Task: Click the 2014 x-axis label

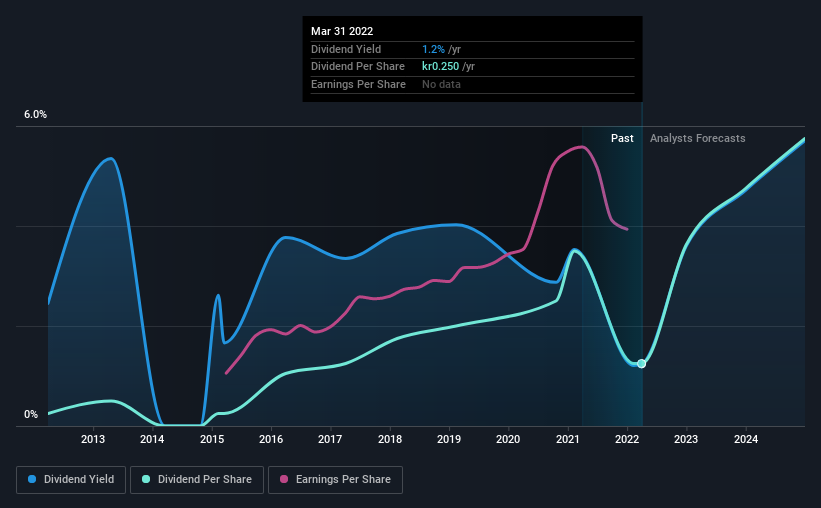Action: (x=152, y=439)
